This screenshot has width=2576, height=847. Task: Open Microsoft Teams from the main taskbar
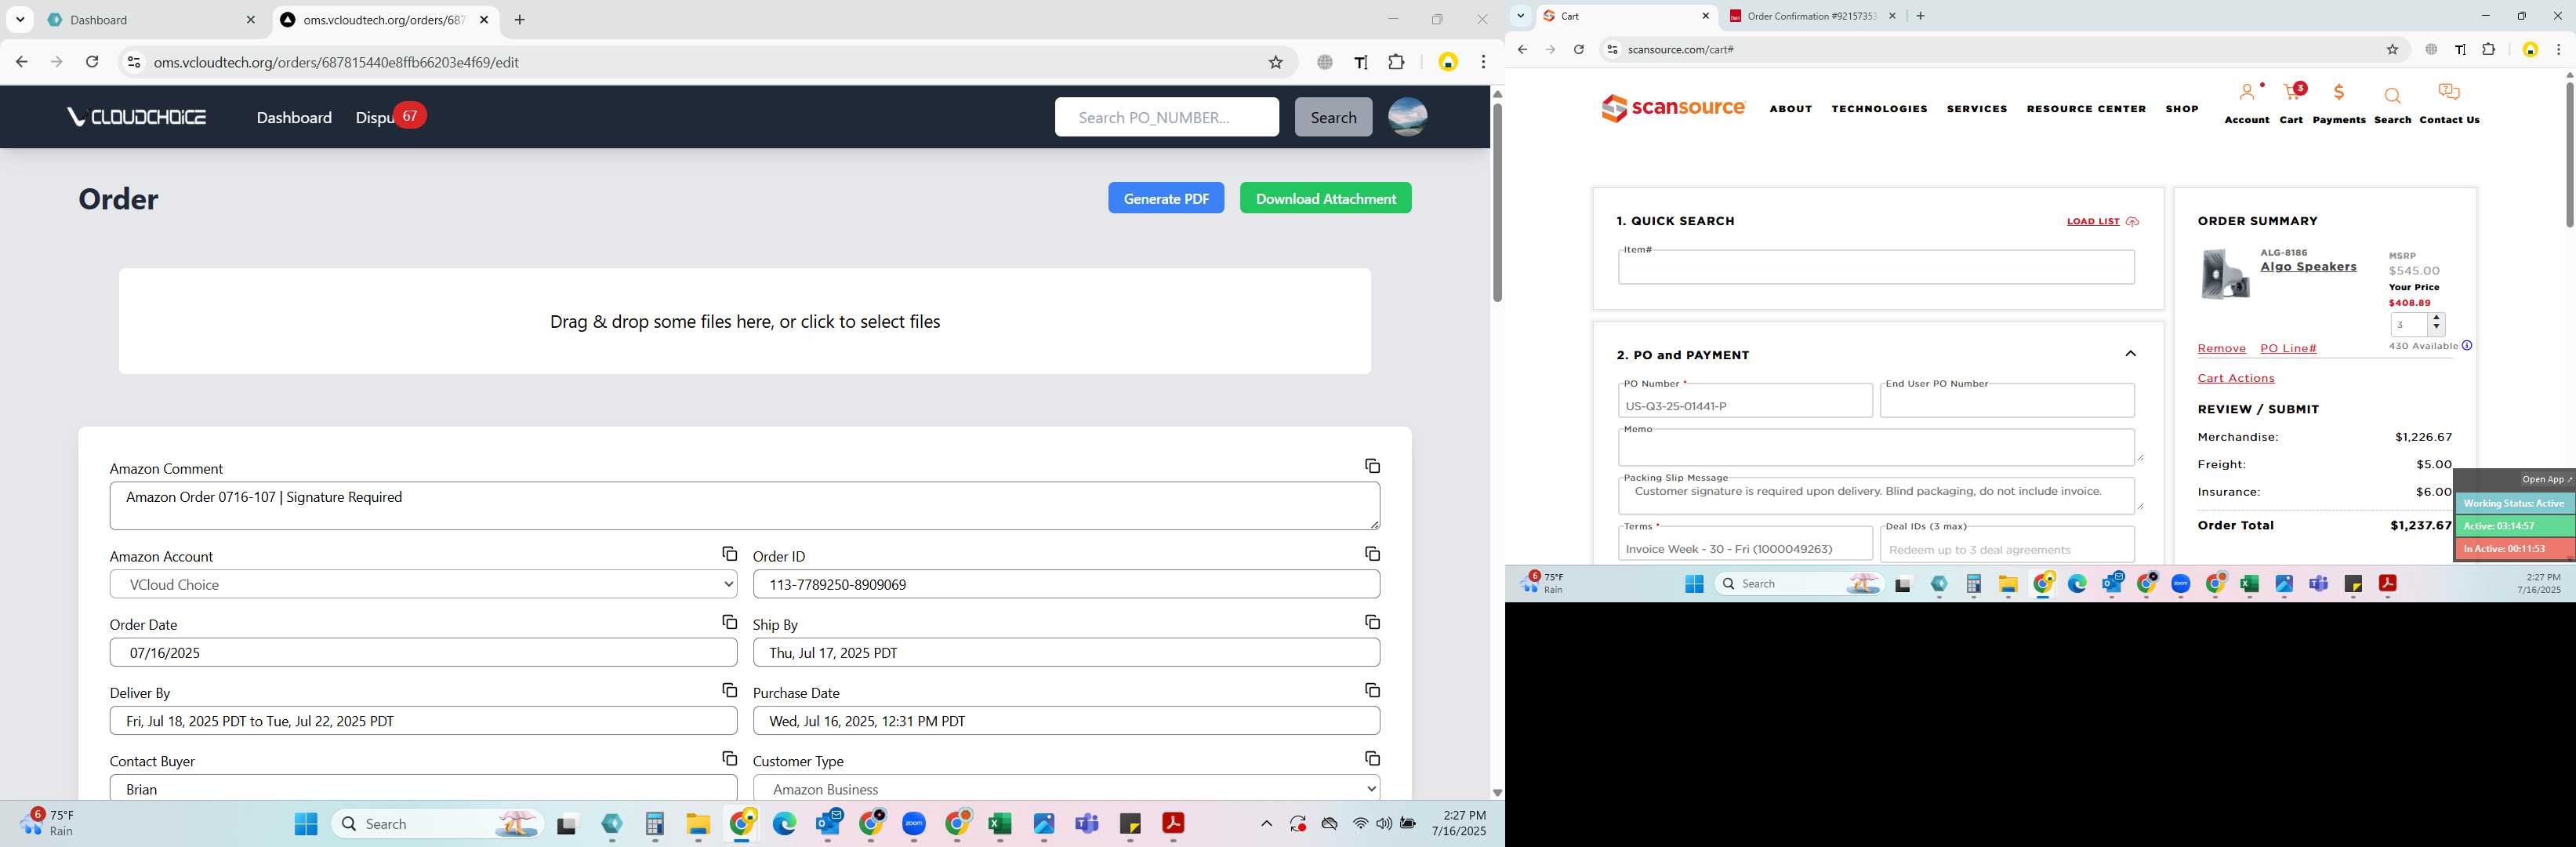[x=1087, y=824]
